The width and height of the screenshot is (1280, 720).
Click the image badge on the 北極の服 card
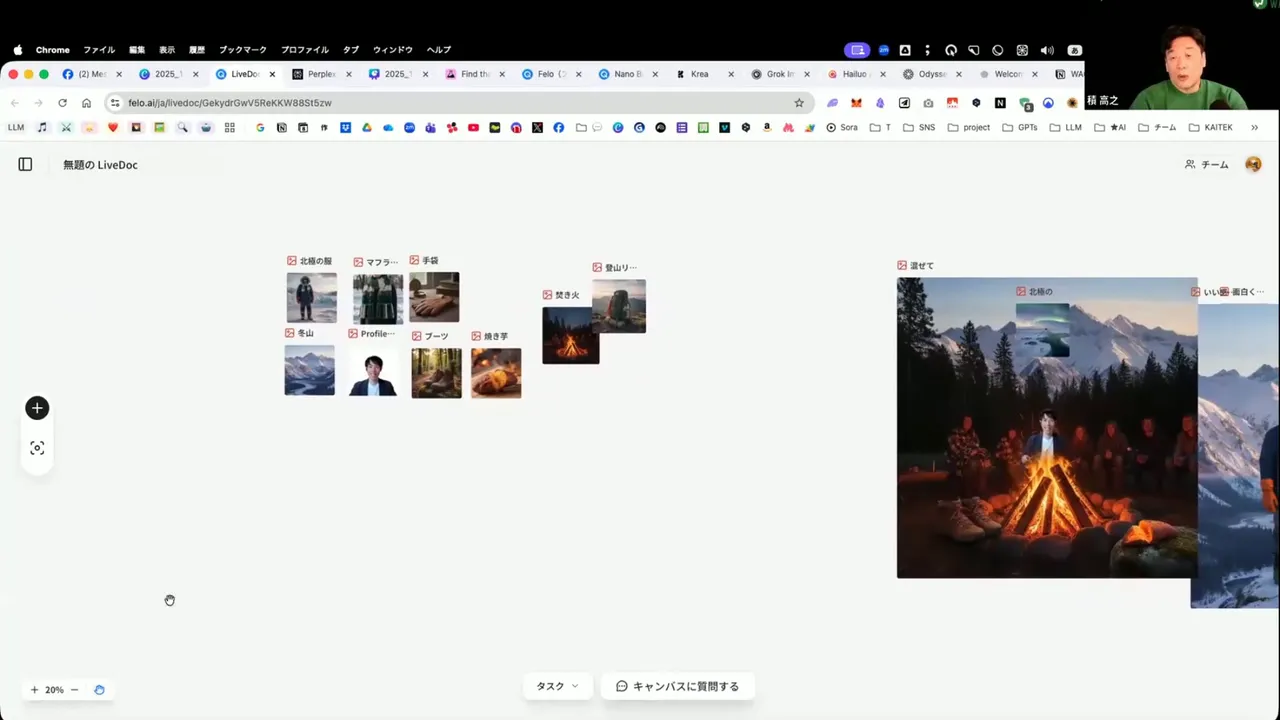pos(291,260)
